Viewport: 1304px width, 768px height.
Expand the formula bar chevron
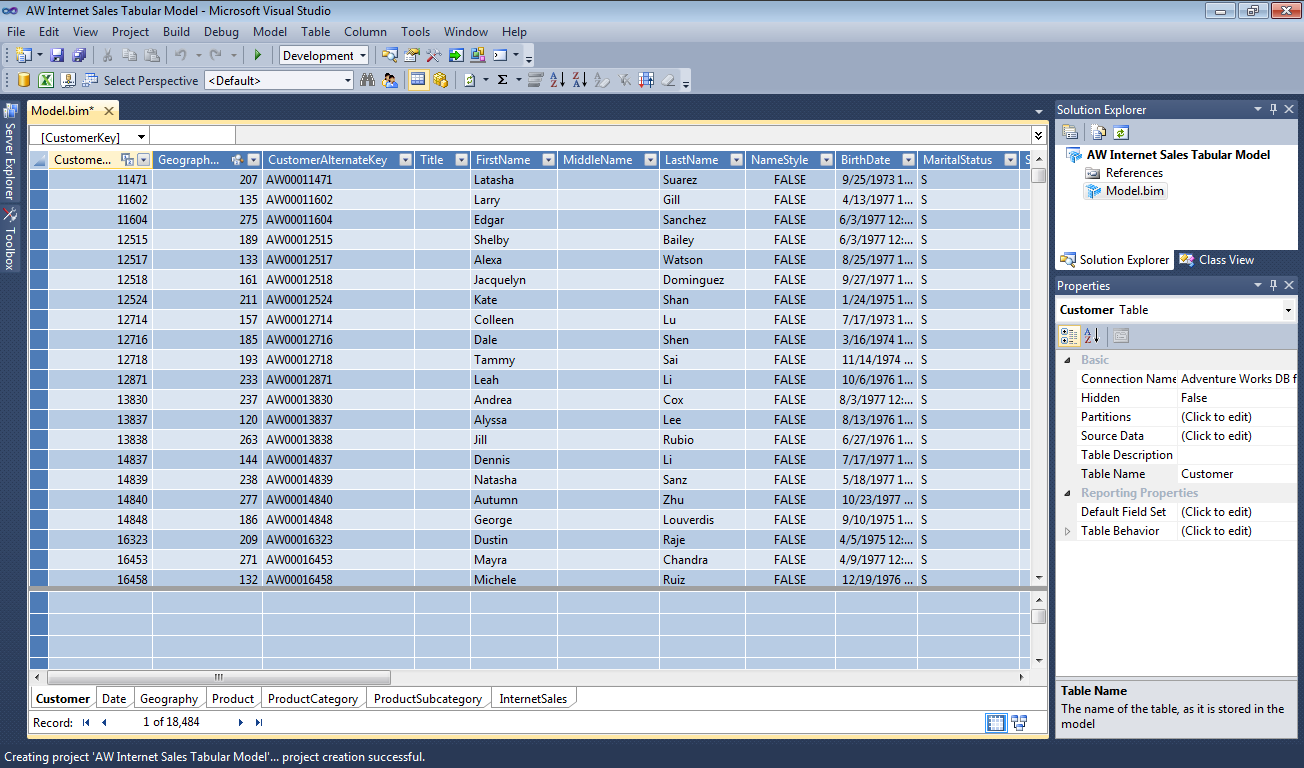click(1039, 136)
